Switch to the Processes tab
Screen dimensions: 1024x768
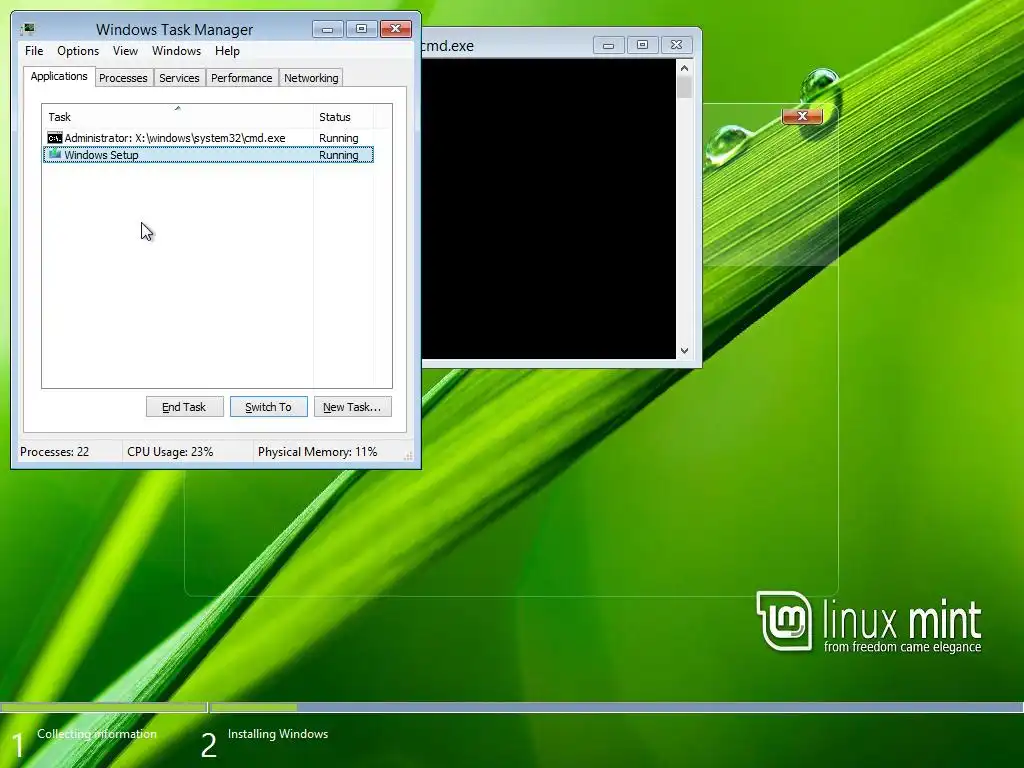123,78
